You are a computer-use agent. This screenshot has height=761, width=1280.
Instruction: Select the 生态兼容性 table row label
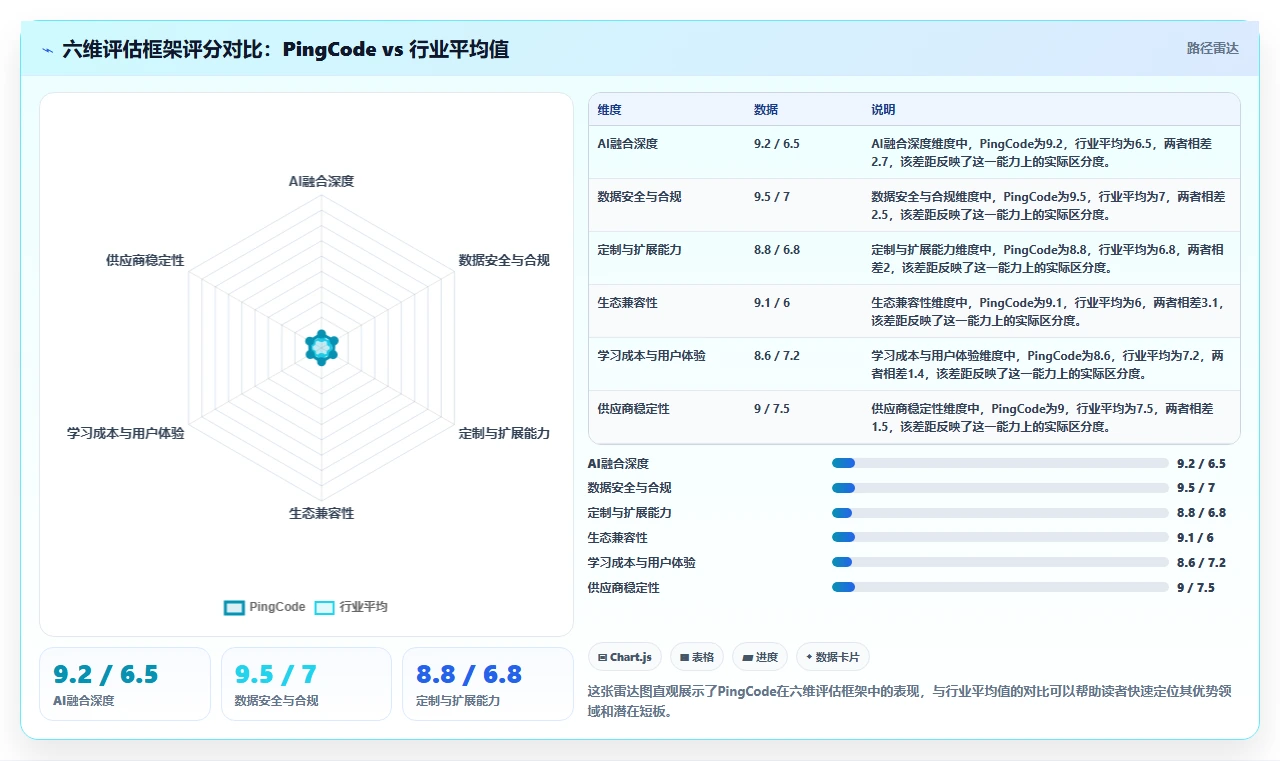(x=627, y=303)
